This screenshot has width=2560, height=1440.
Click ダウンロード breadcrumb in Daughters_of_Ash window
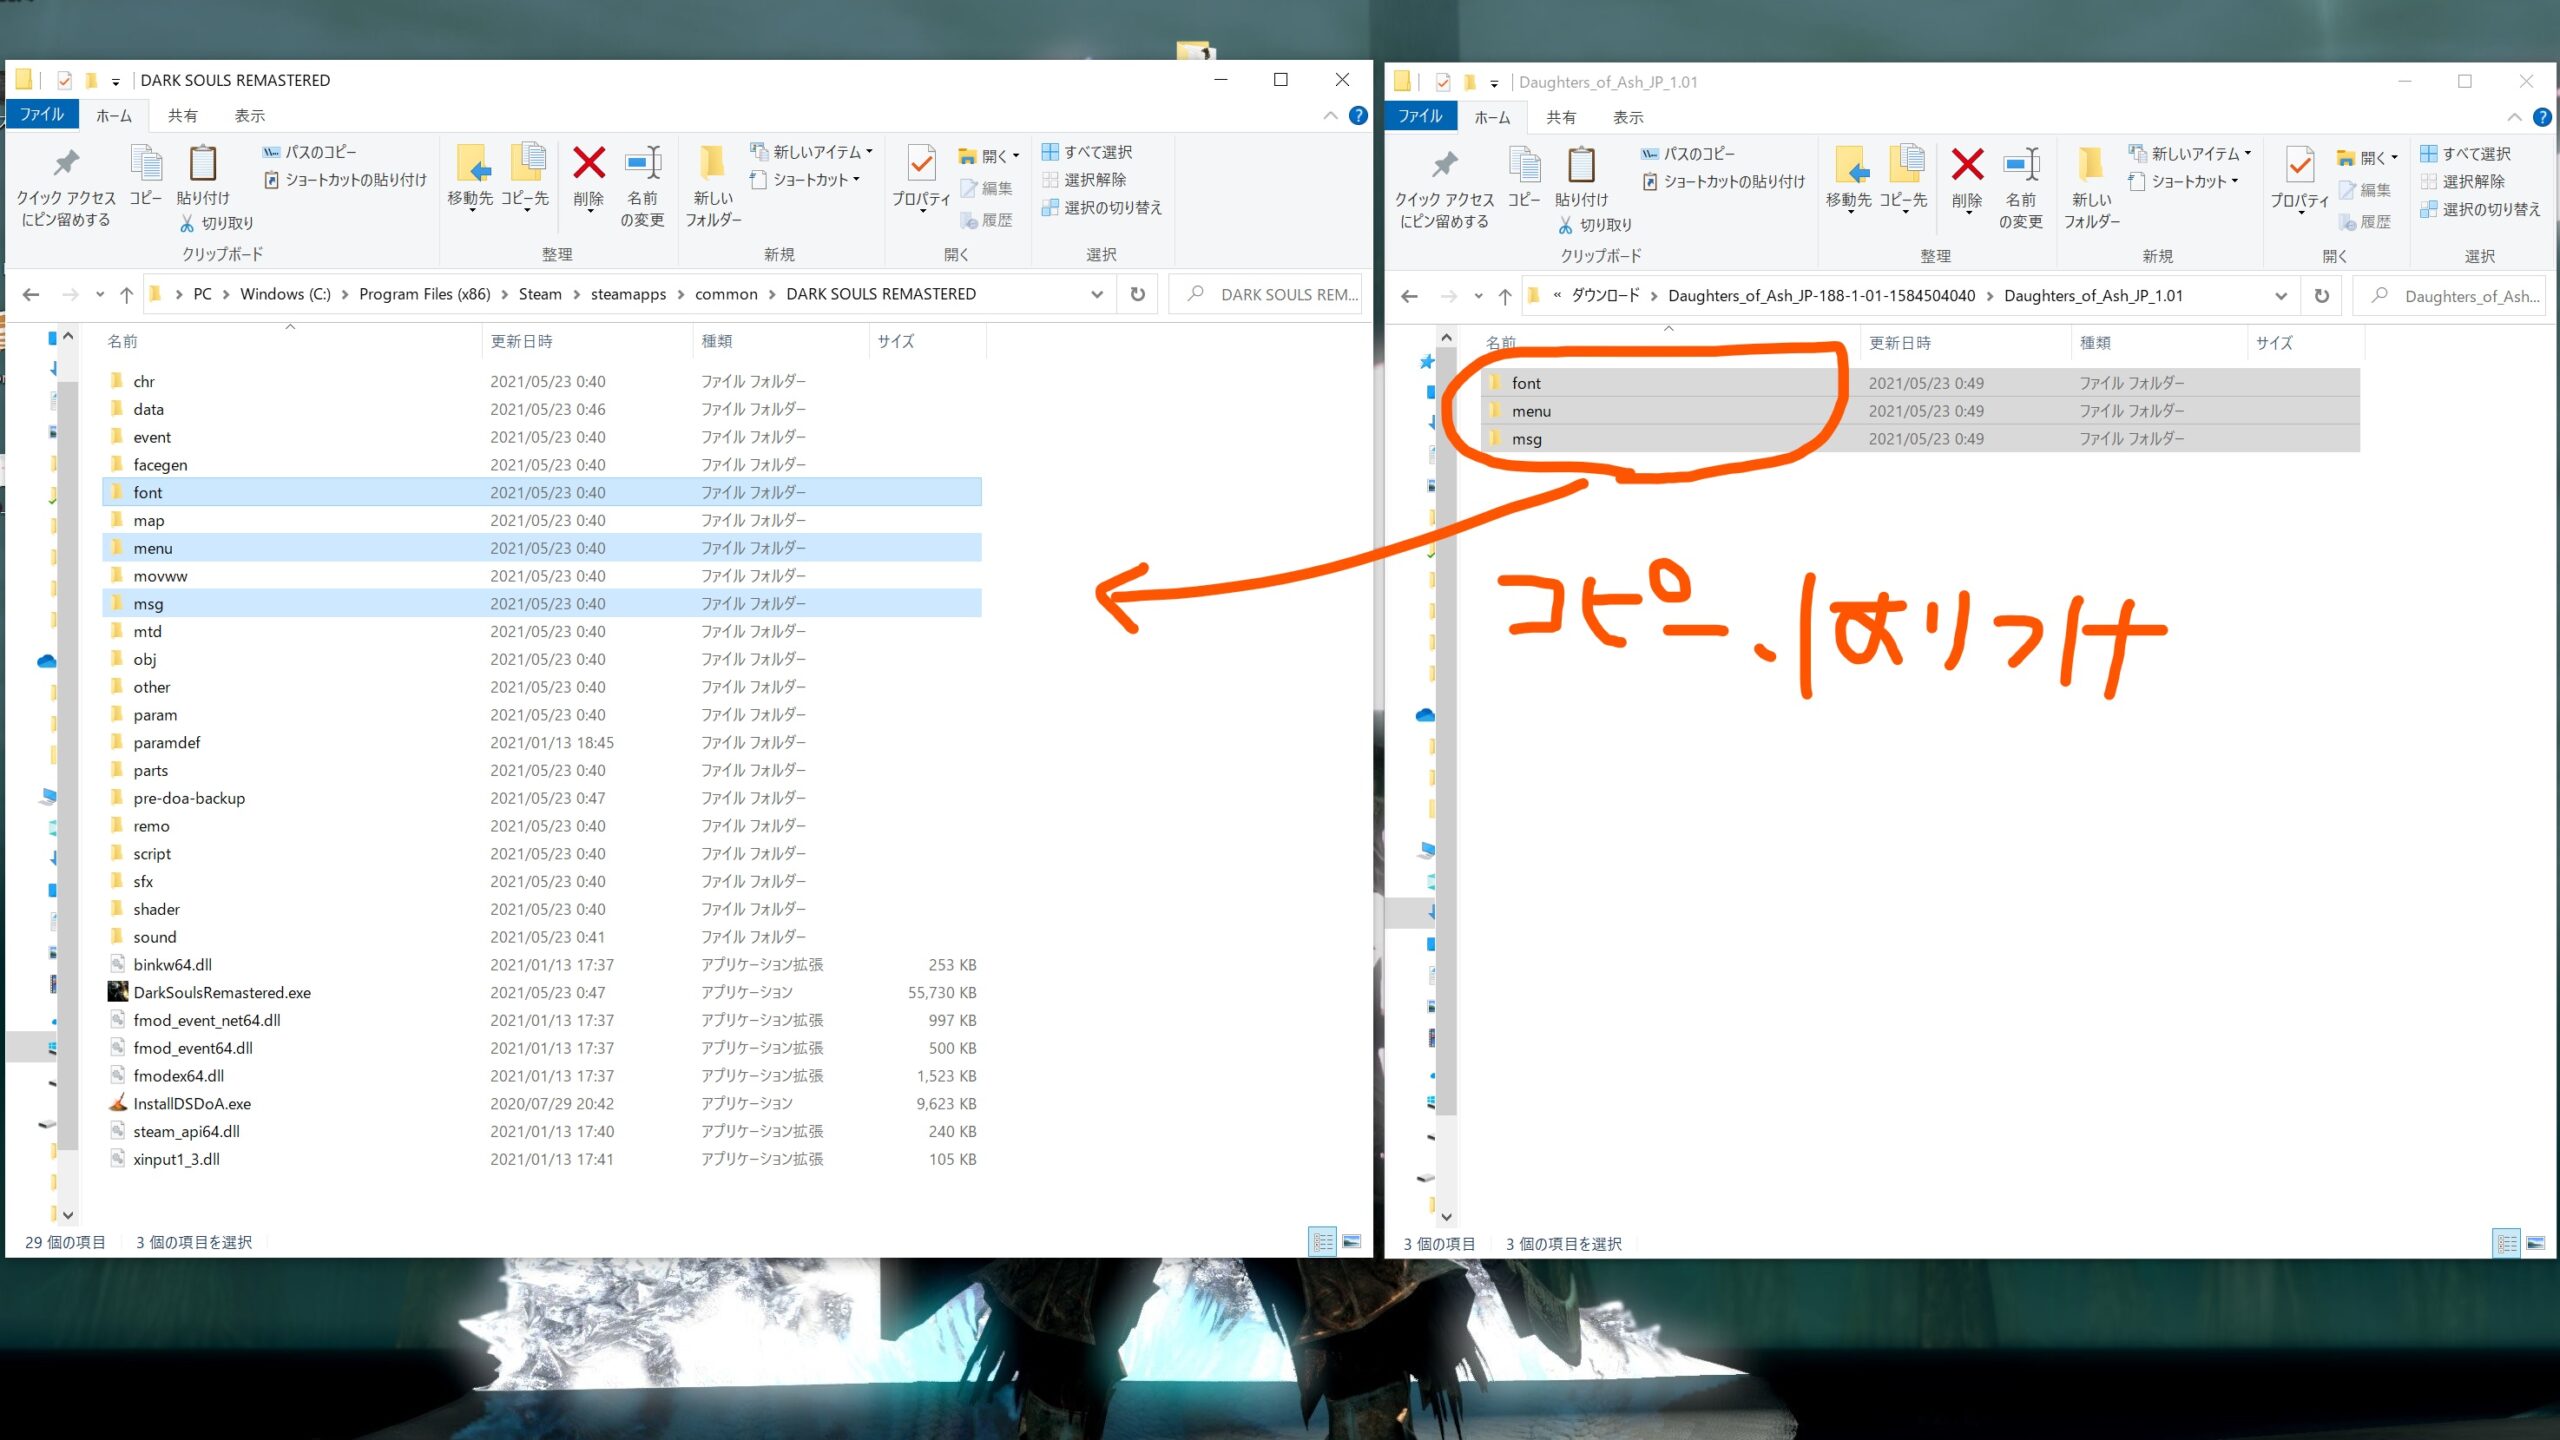point(1605,296)
